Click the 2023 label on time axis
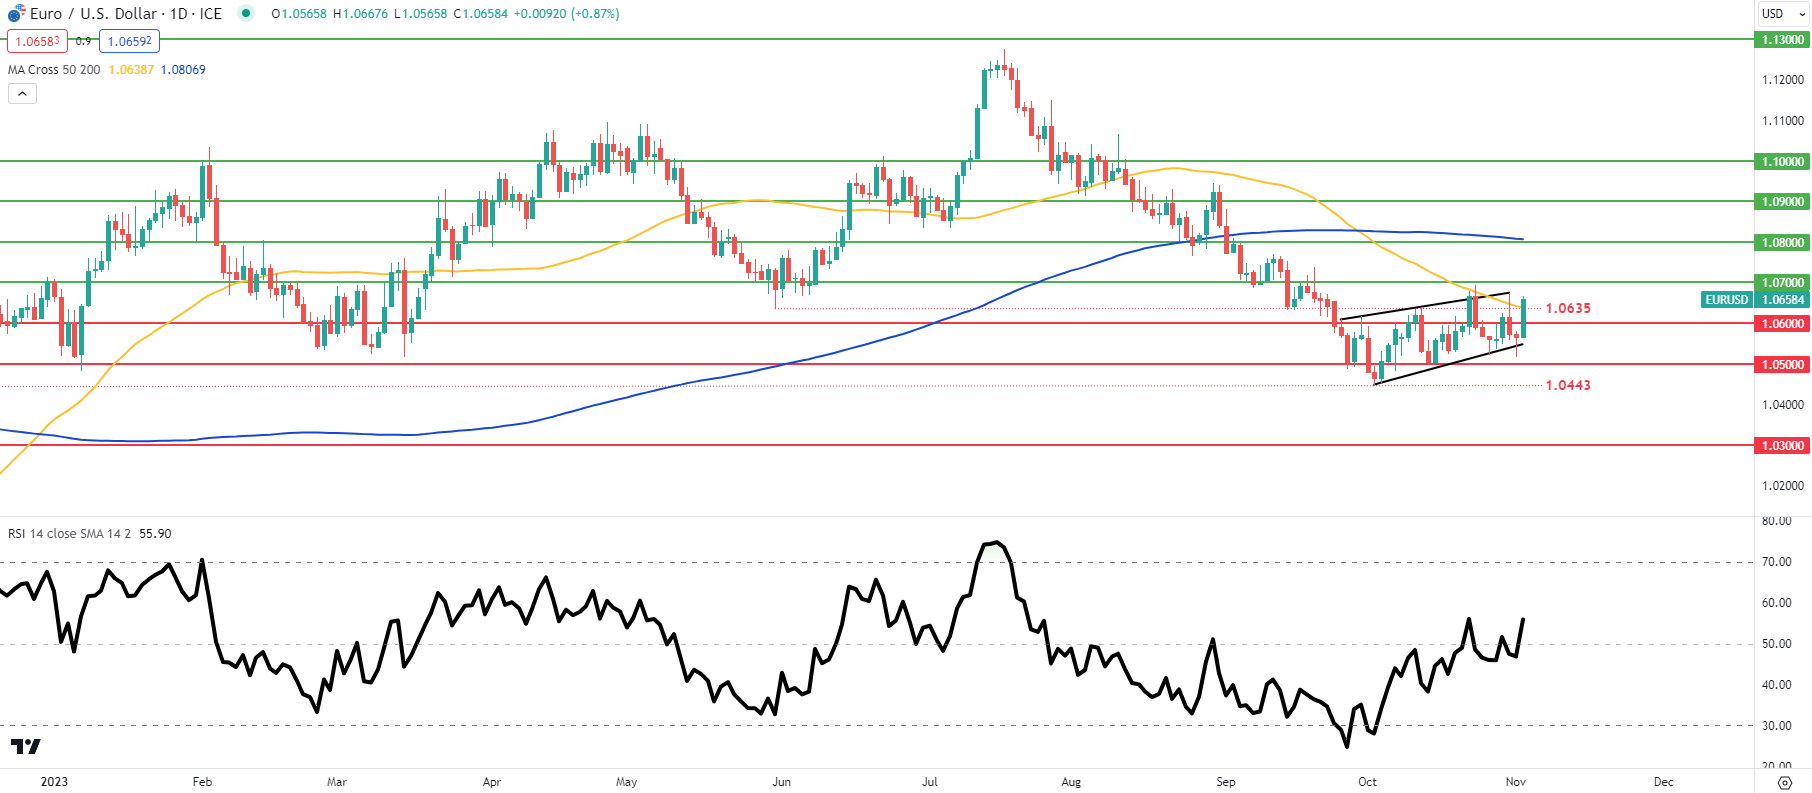The height and width of the screenshot is (793, 1812). coord(54,782)
